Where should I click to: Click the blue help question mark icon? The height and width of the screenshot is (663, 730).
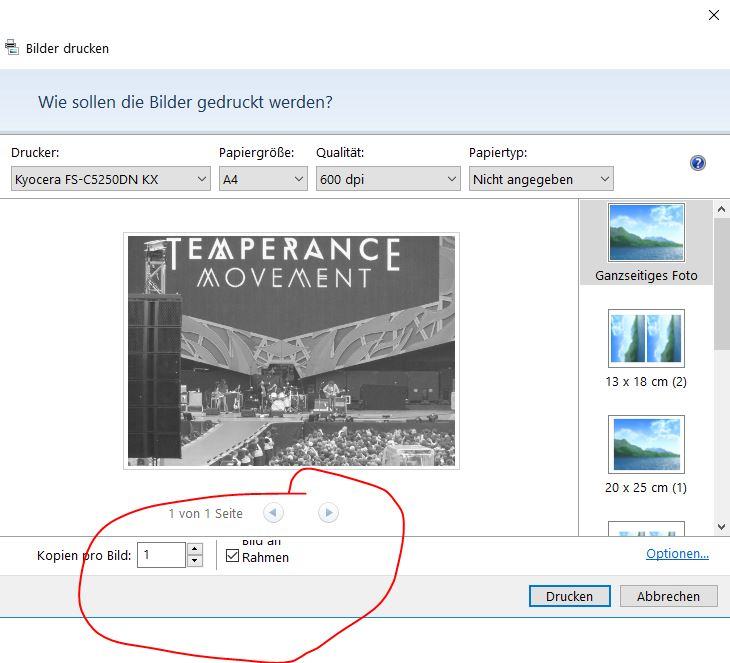697,163
